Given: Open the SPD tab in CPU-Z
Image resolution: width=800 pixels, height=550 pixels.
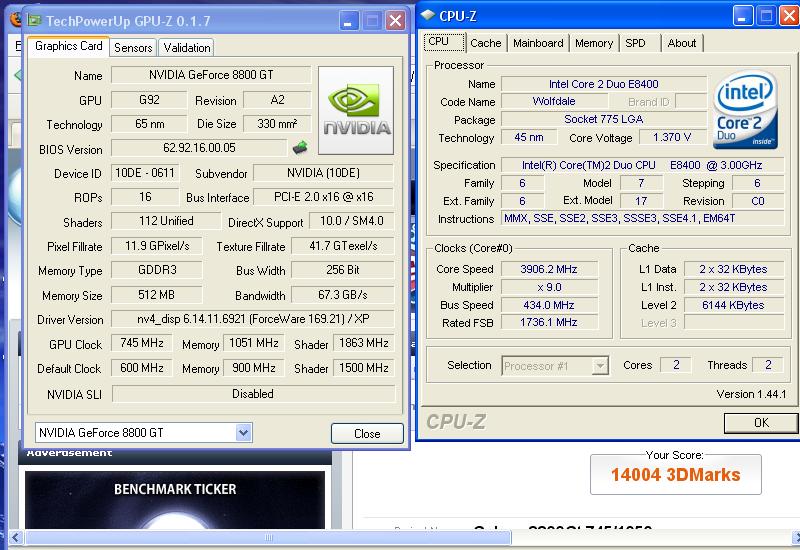Looking at the screenshot, I should coord(636,43).
